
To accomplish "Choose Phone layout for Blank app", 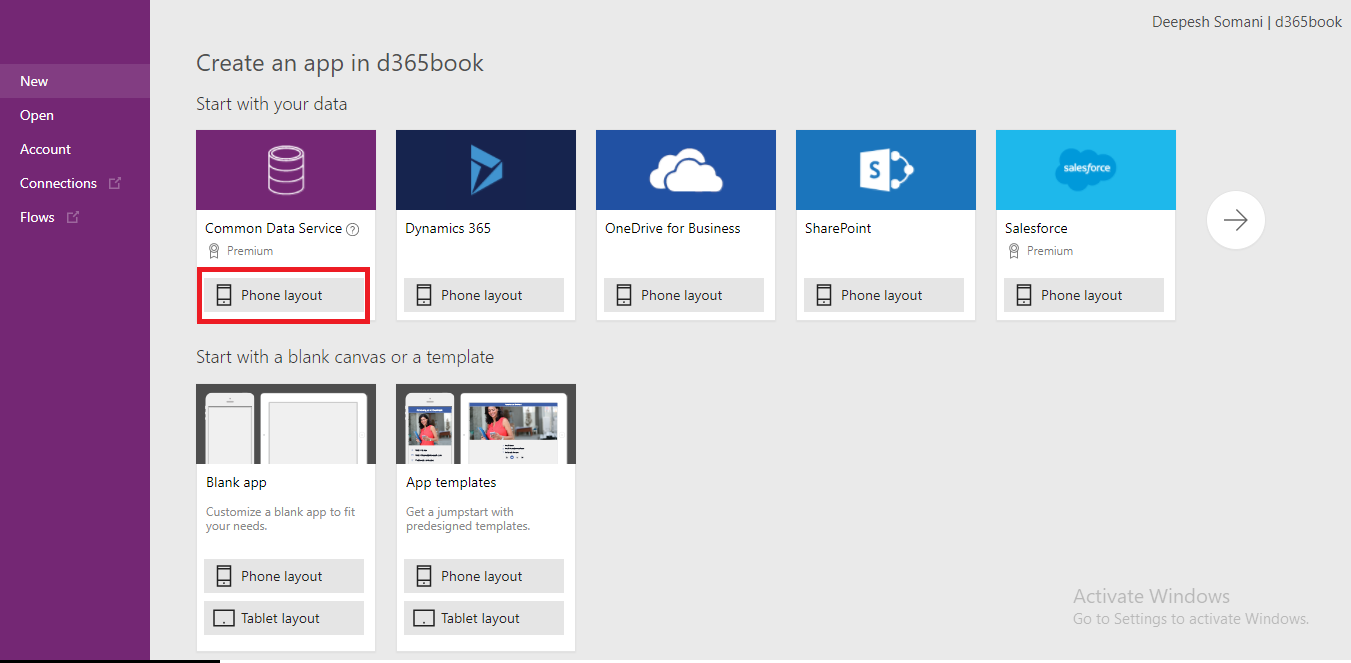I will click(x=284, y=576).
